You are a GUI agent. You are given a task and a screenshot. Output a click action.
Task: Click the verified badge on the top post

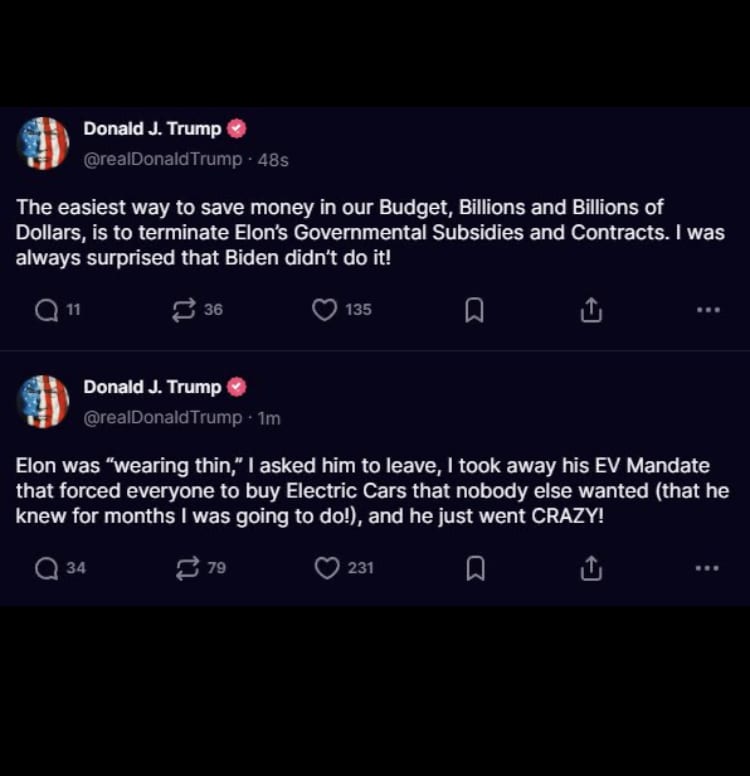(x=237, y=129)
